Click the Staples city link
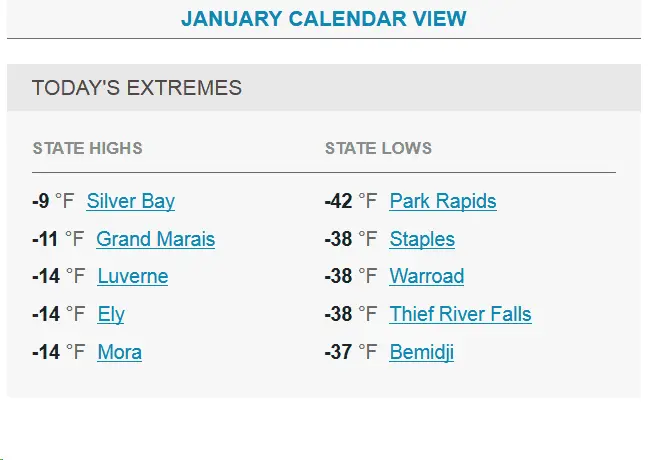Screen dimensions: 648x460 coord(422,239)
